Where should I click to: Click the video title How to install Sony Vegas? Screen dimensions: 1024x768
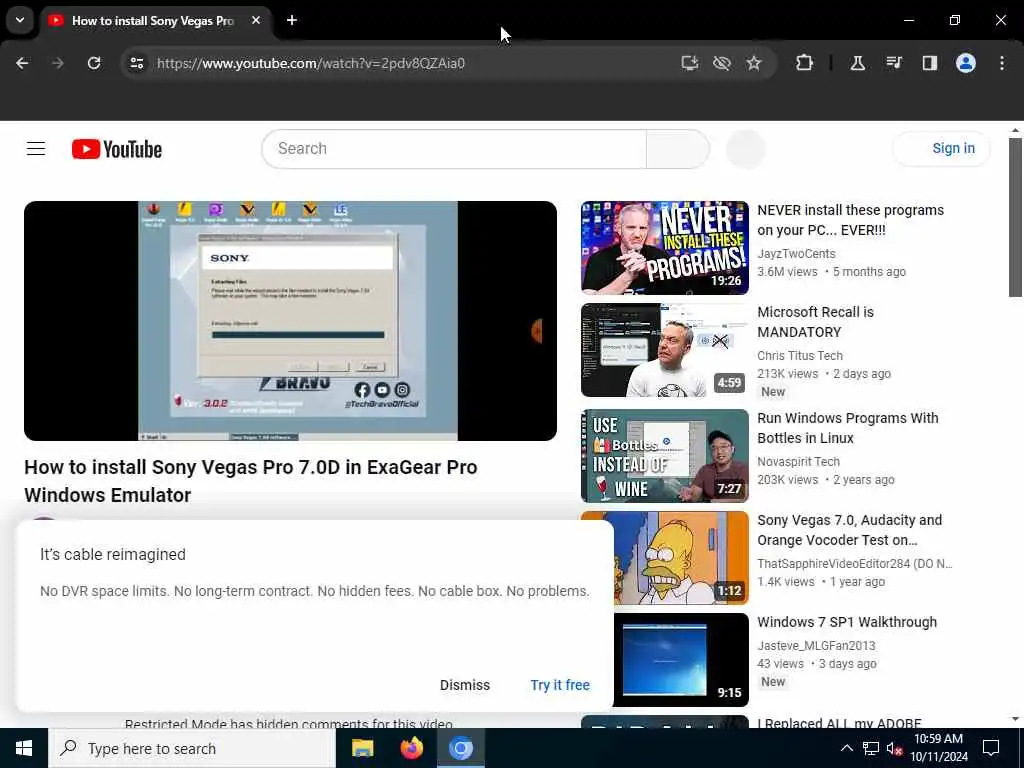[x=251, y=481]
